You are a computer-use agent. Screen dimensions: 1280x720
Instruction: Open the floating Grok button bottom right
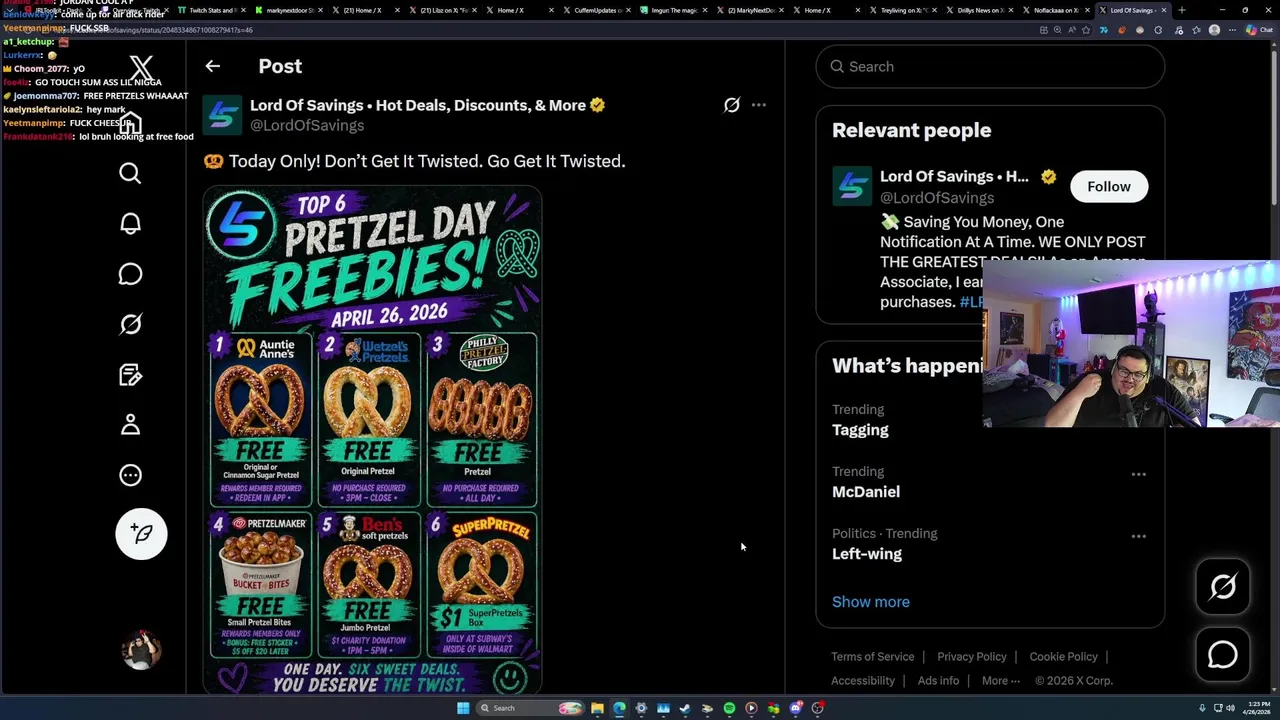pyautogui.click(x=1223, y=587)
